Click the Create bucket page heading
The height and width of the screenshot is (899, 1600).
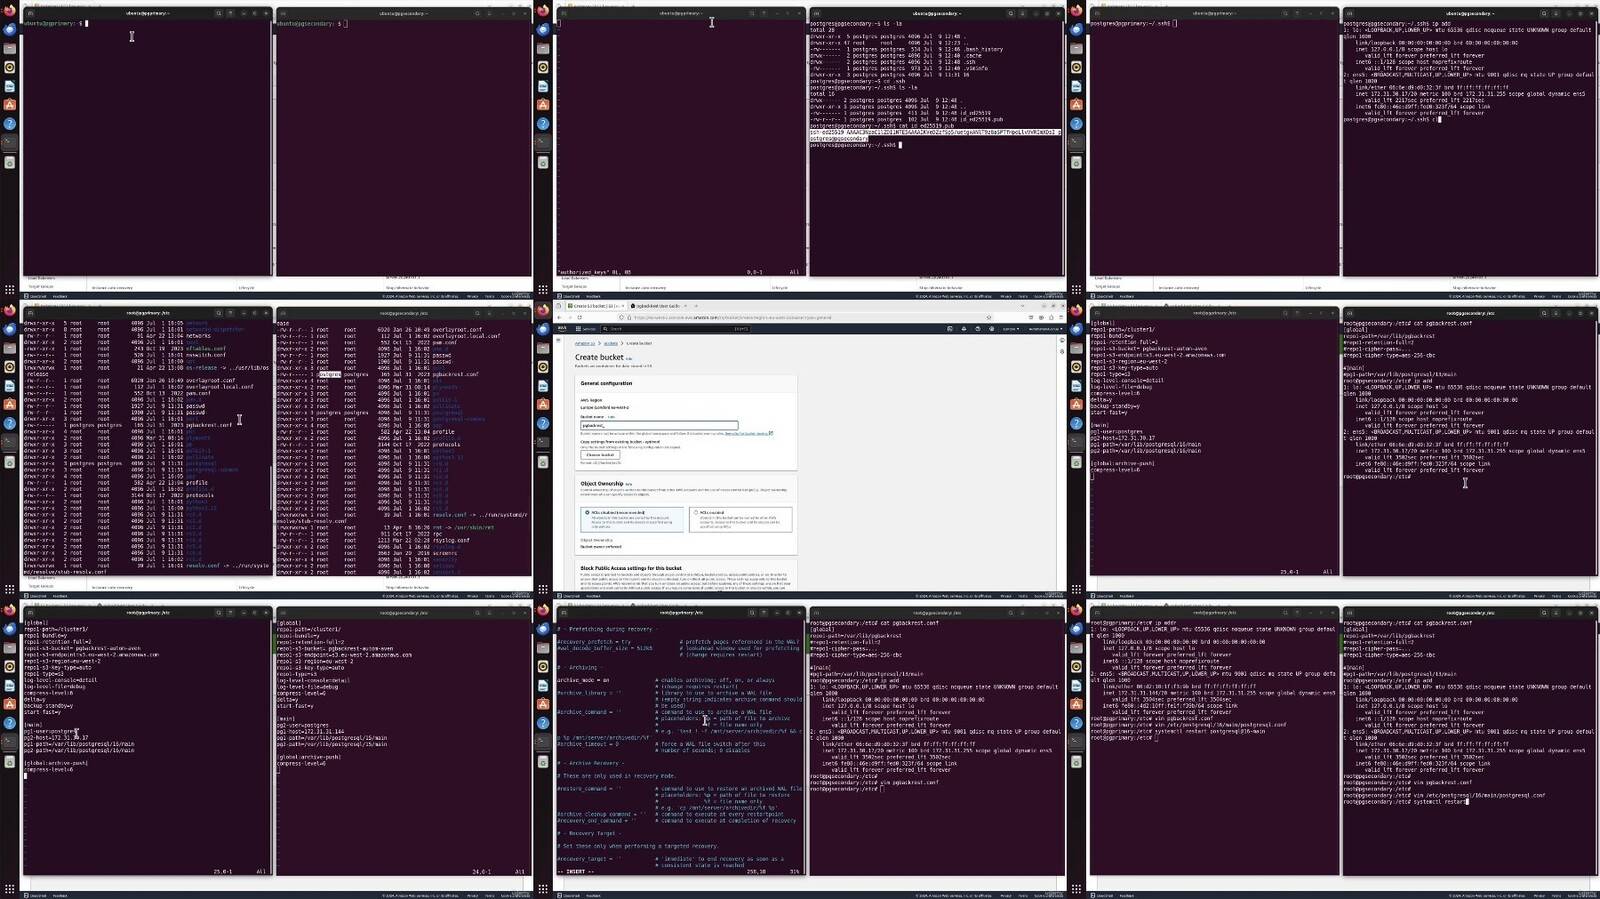point(599,357)
